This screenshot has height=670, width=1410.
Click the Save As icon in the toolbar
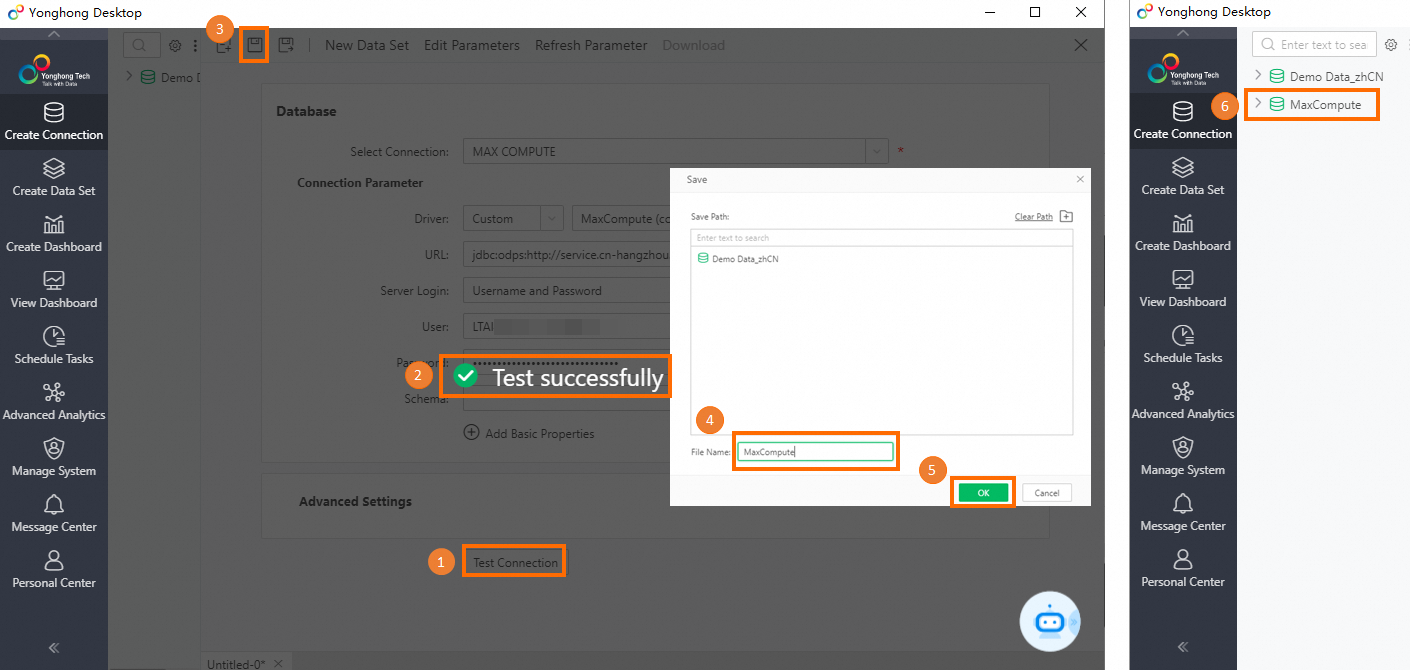click(286, 45)
